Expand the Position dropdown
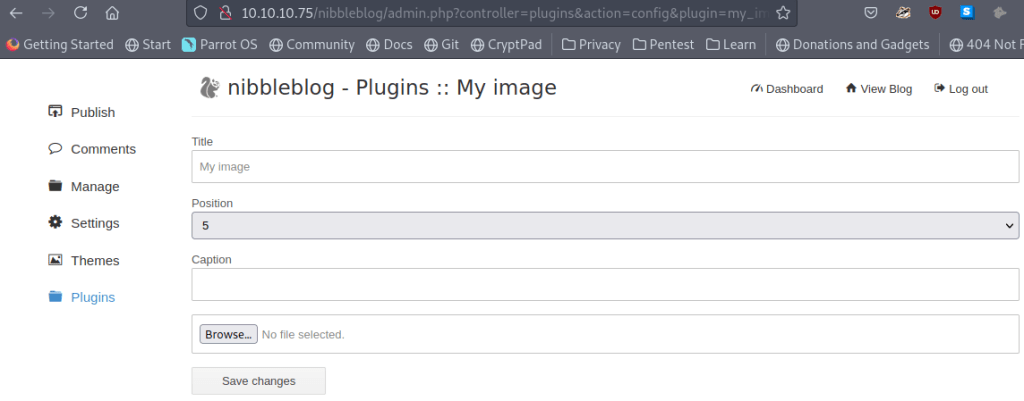This screenshot has height=401, width=1024. (605, 226)
